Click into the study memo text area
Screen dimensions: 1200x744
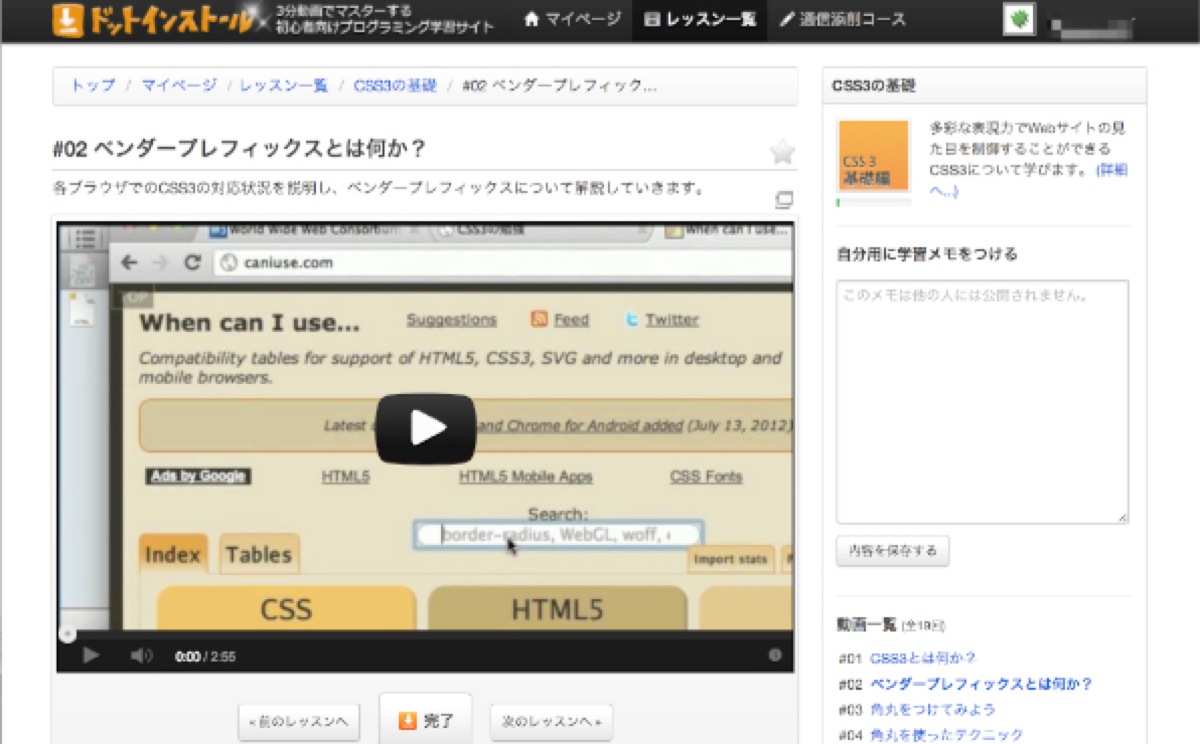pos(982,402)
